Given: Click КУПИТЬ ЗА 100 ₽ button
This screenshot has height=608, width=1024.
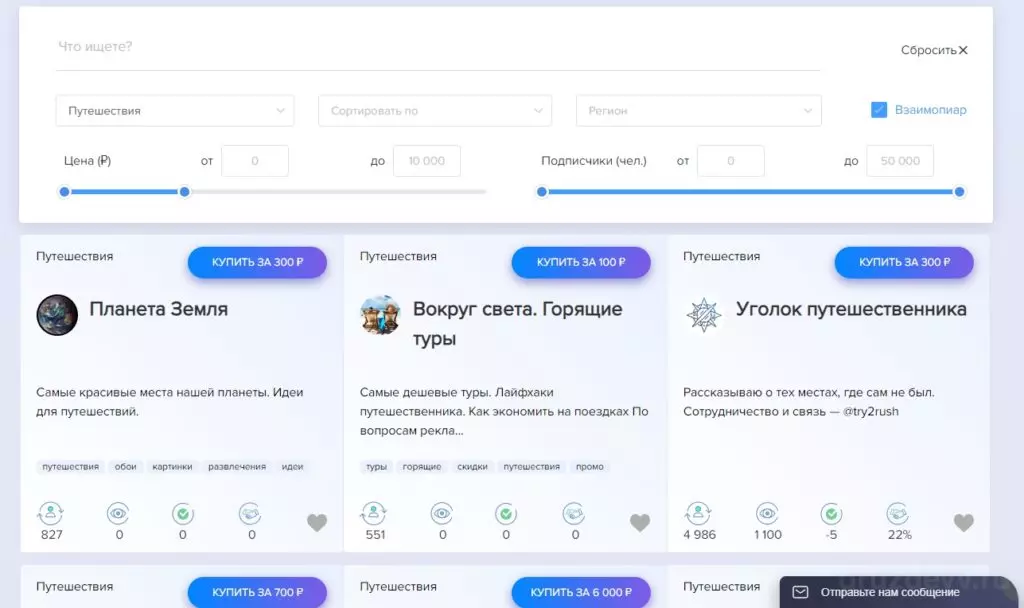Looking at the screenshot, I should pos(581,262).
